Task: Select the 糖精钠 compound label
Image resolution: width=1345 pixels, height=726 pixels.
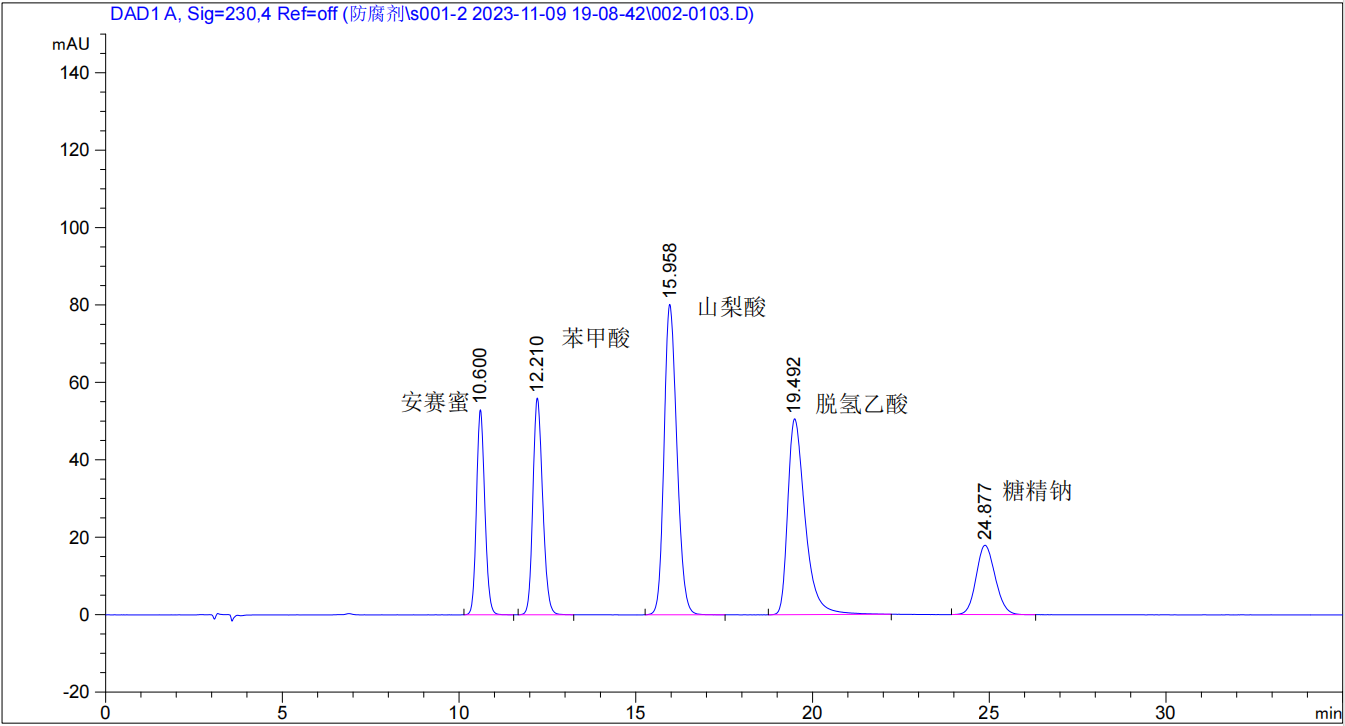Action: click(1037, 491)
